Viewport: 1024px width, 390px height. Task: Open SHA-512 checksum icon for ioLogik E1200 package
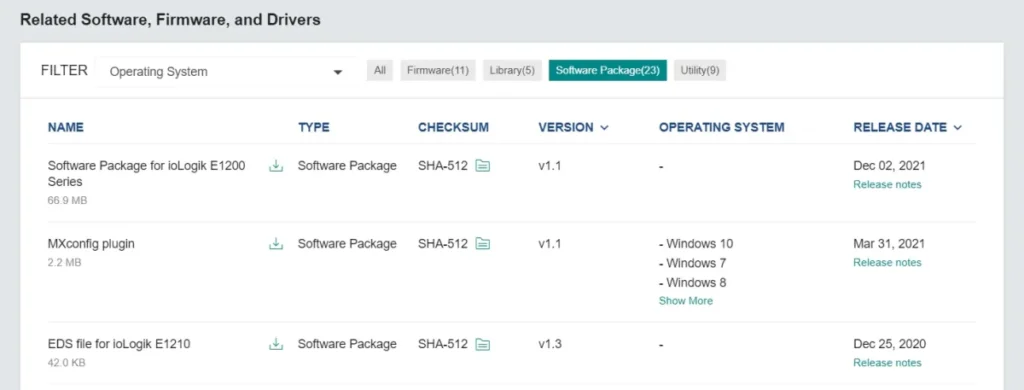[x=483, y=166]
